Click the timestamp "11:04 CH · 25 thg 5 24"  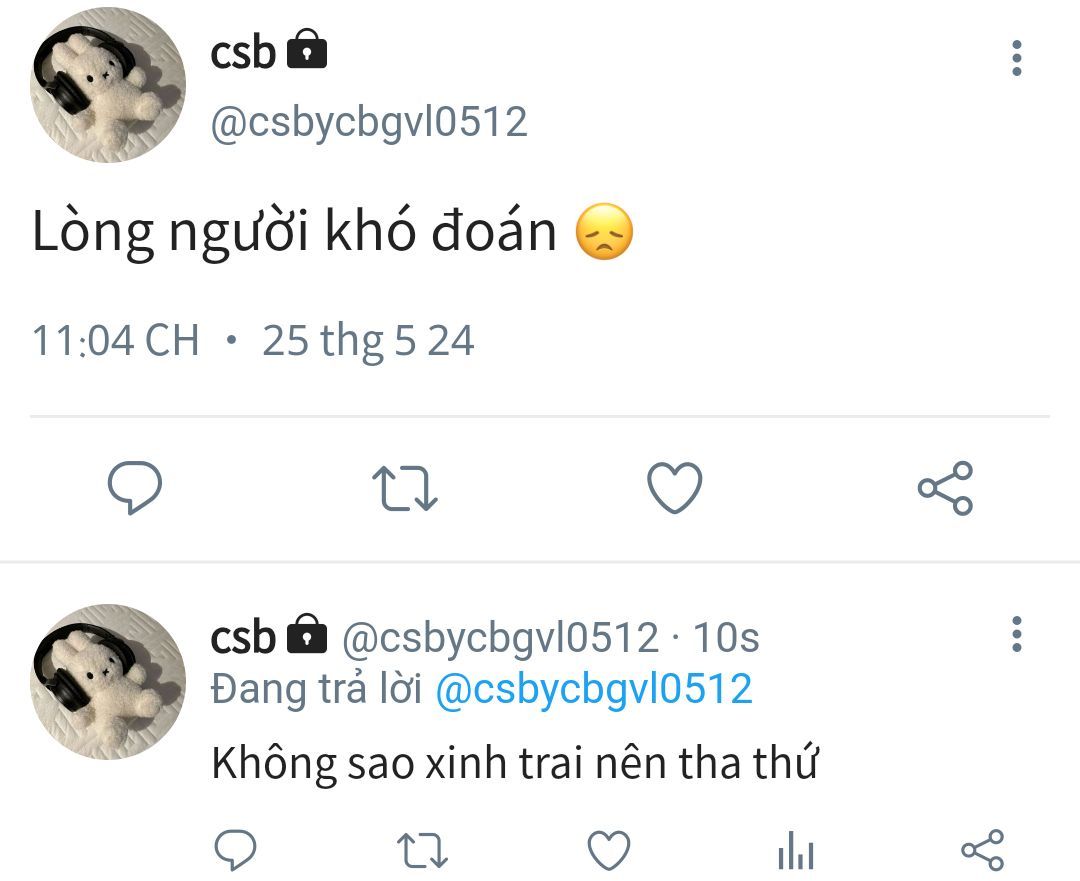[253, 340]
